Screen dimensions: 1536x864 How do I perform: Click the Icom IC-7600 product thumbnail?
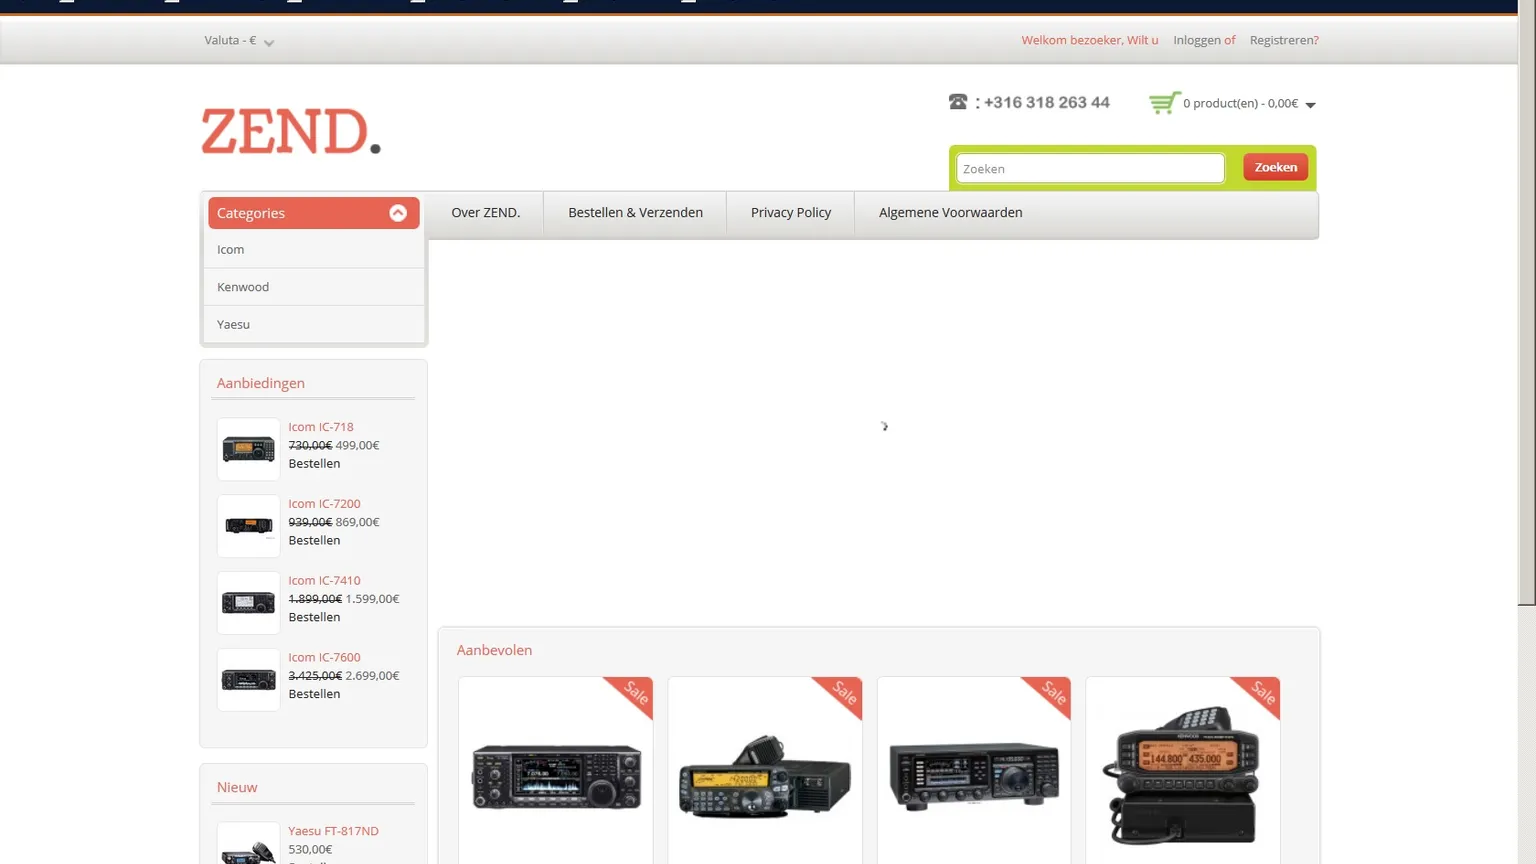pyautogui.click(x=248, y=680)
